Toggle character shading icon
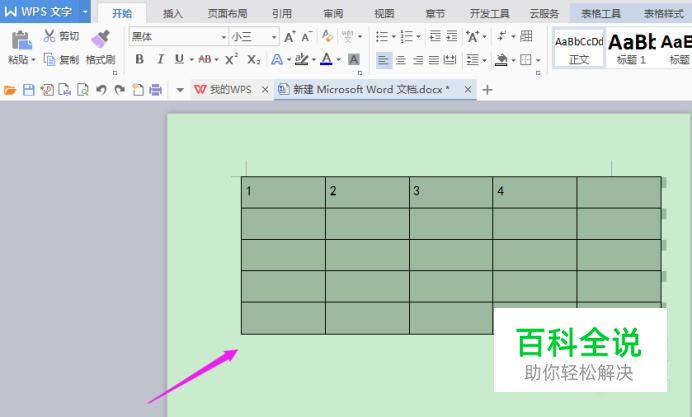692x417 pixels. 354,59
